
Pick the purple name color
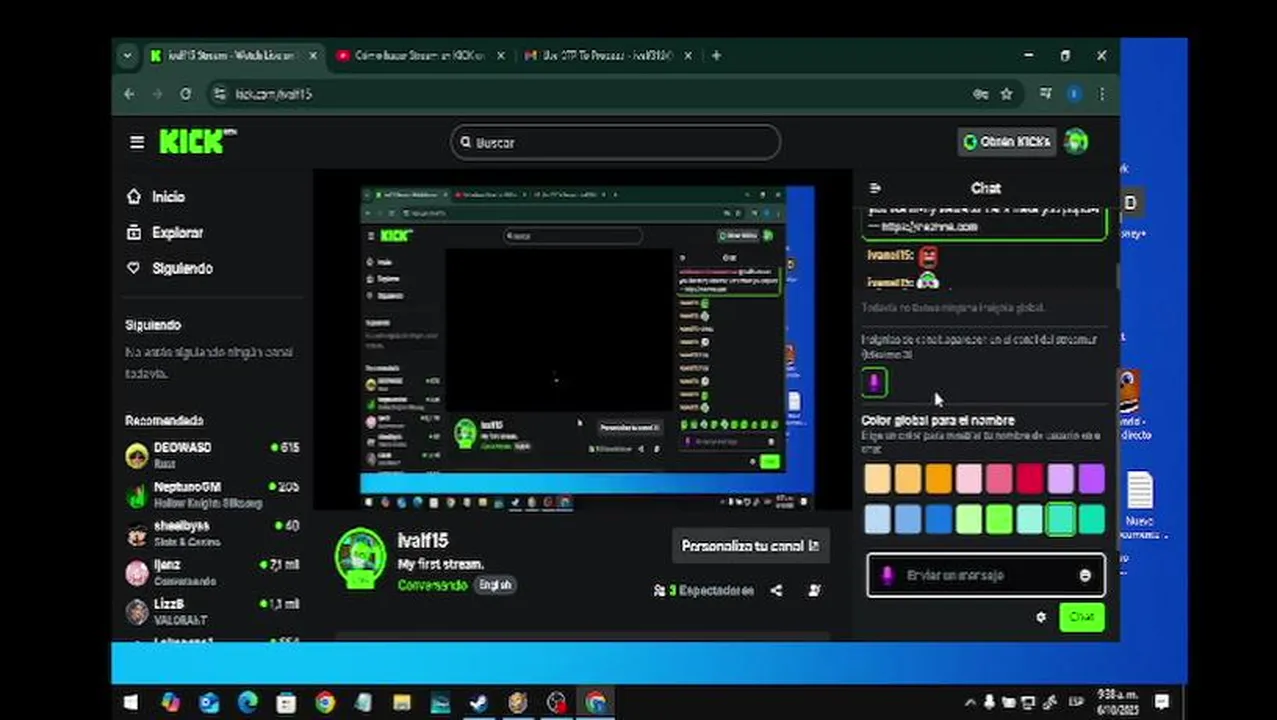[1091, 479]
